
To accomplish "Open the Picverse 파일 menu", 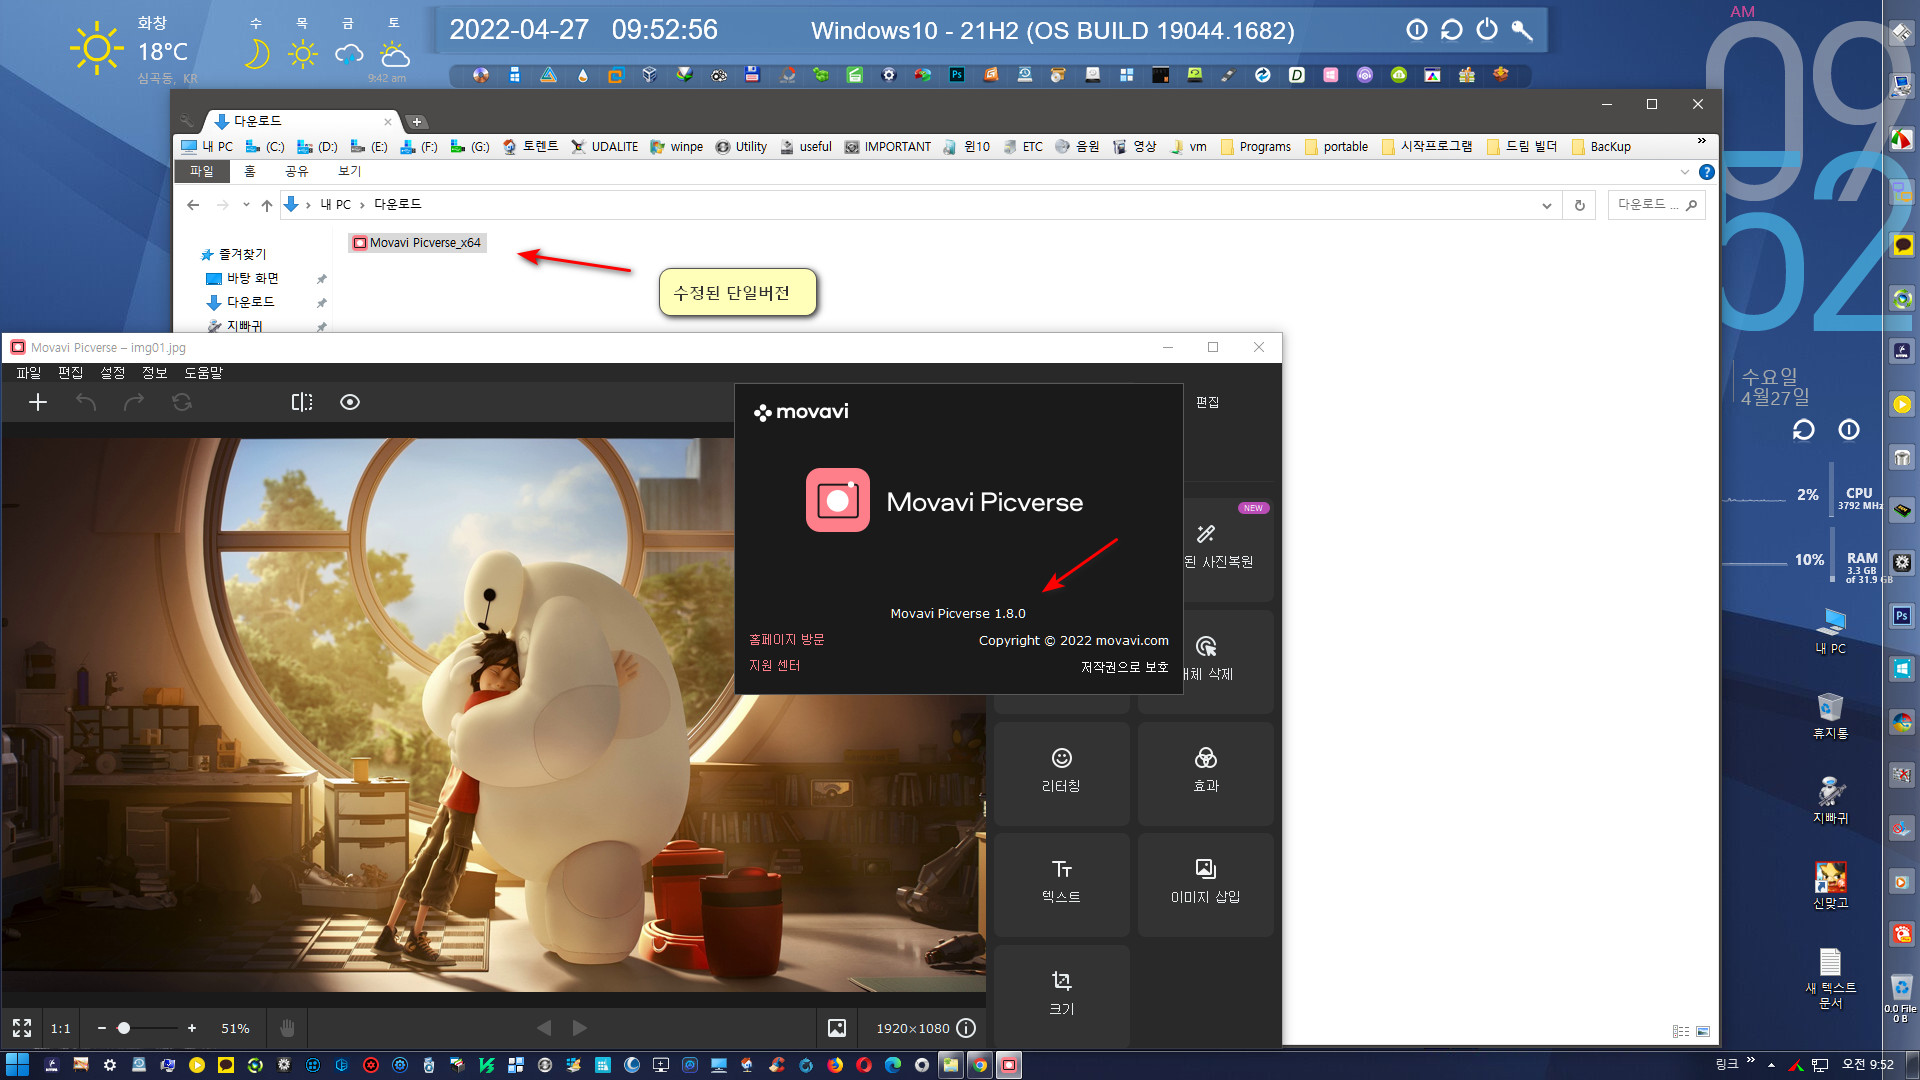I will (x=28, y=373).
